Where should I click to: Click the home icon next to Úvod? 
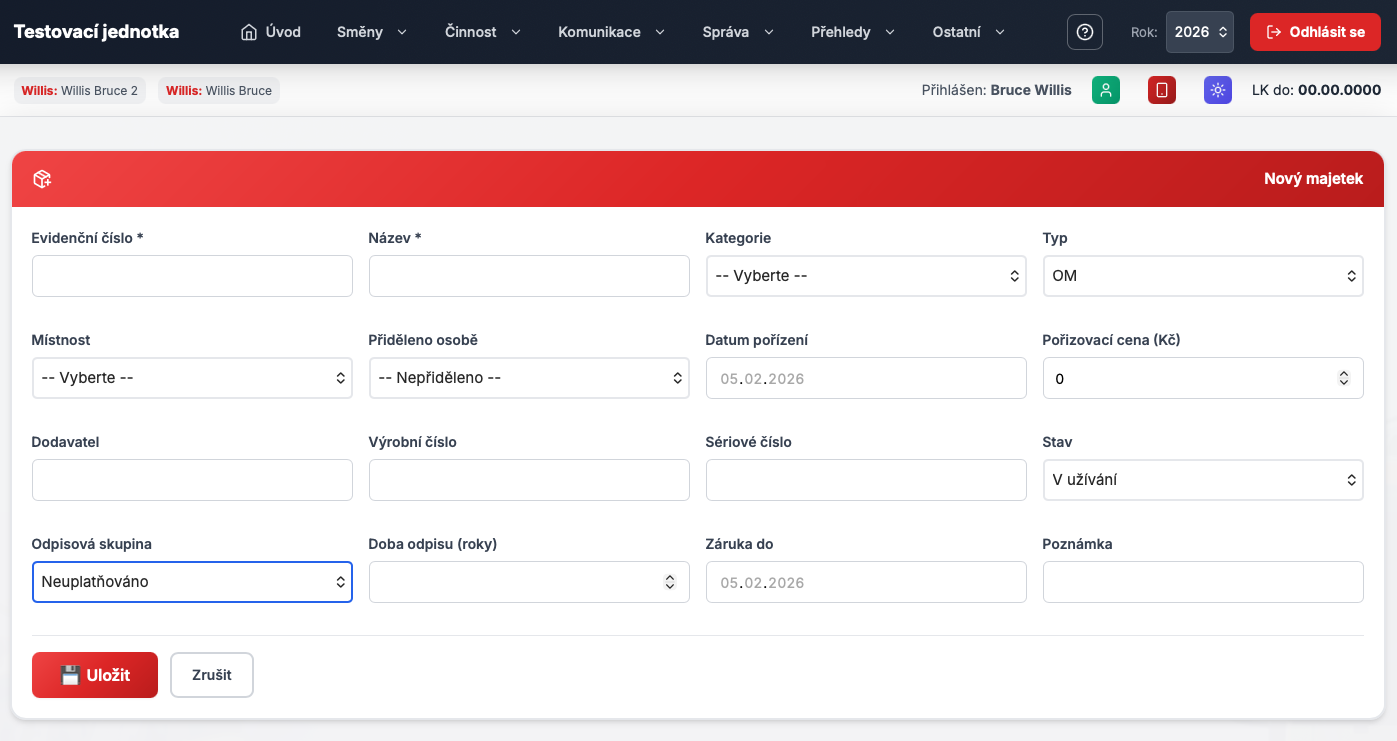[249, 32]
